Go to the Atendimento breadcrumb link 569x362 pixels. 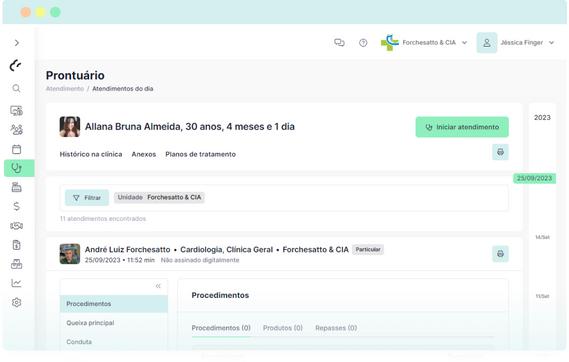click(x=65, y=89)
